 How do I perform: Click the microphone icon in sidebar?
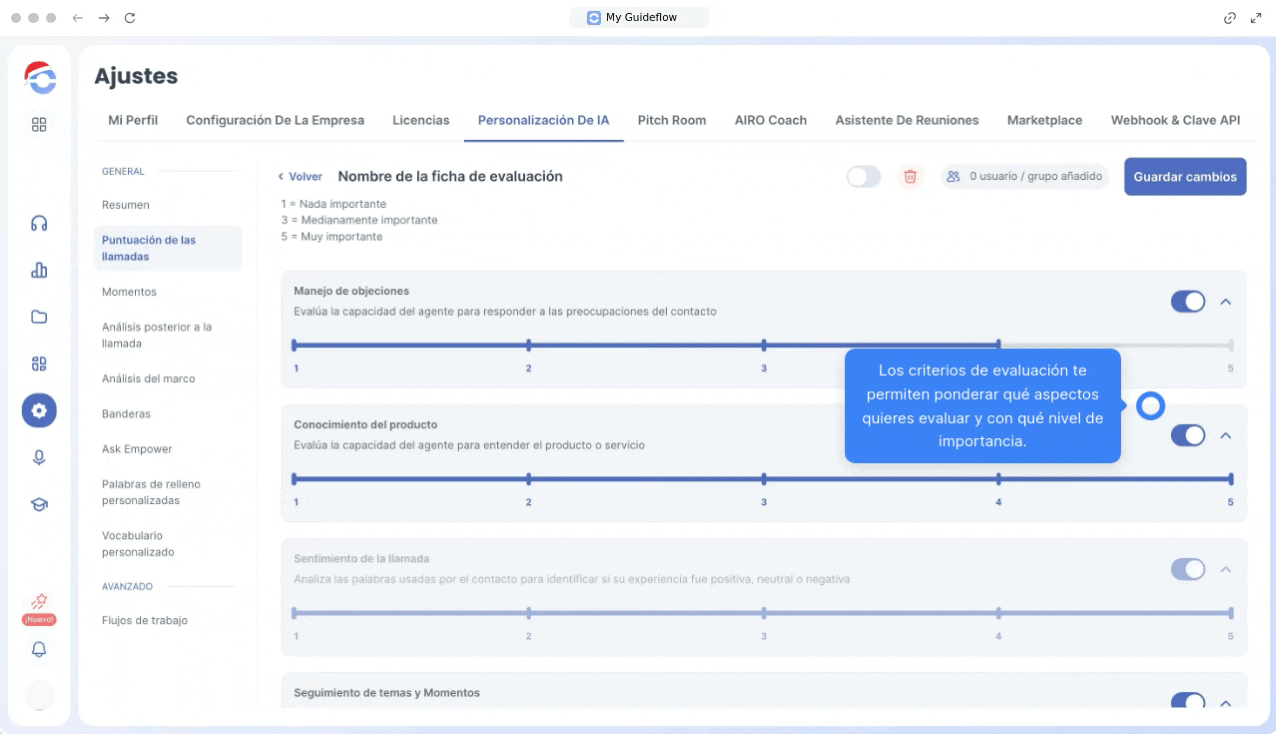39,457
